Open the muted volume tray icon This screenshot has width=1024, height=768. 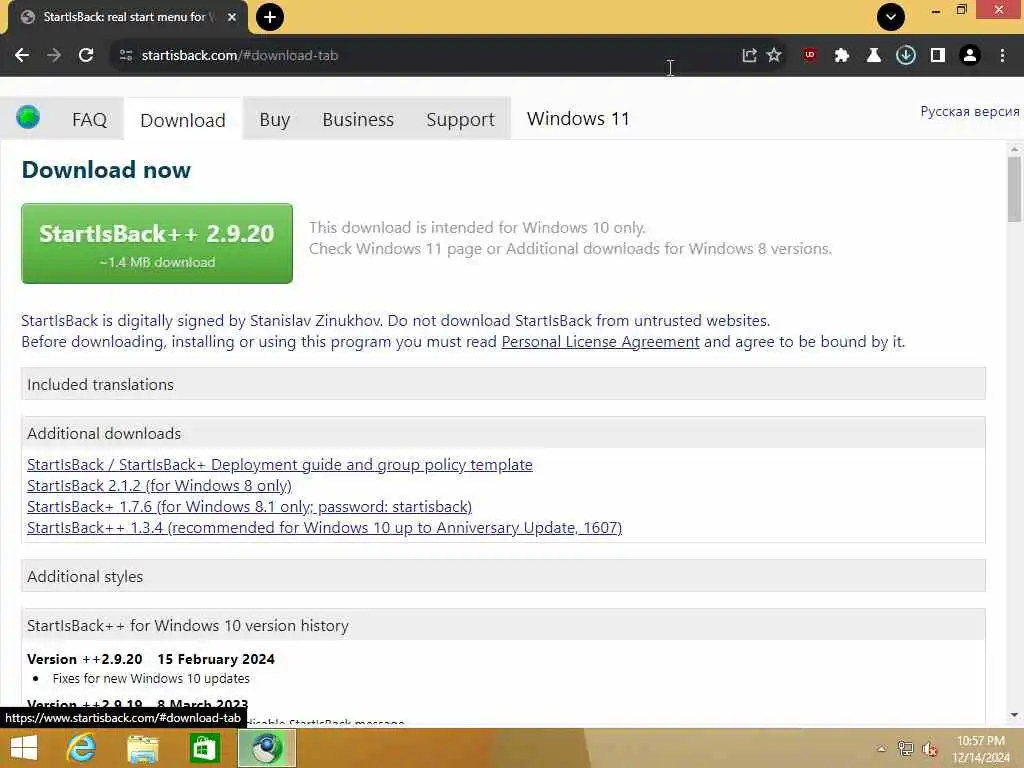coord(929,749)
